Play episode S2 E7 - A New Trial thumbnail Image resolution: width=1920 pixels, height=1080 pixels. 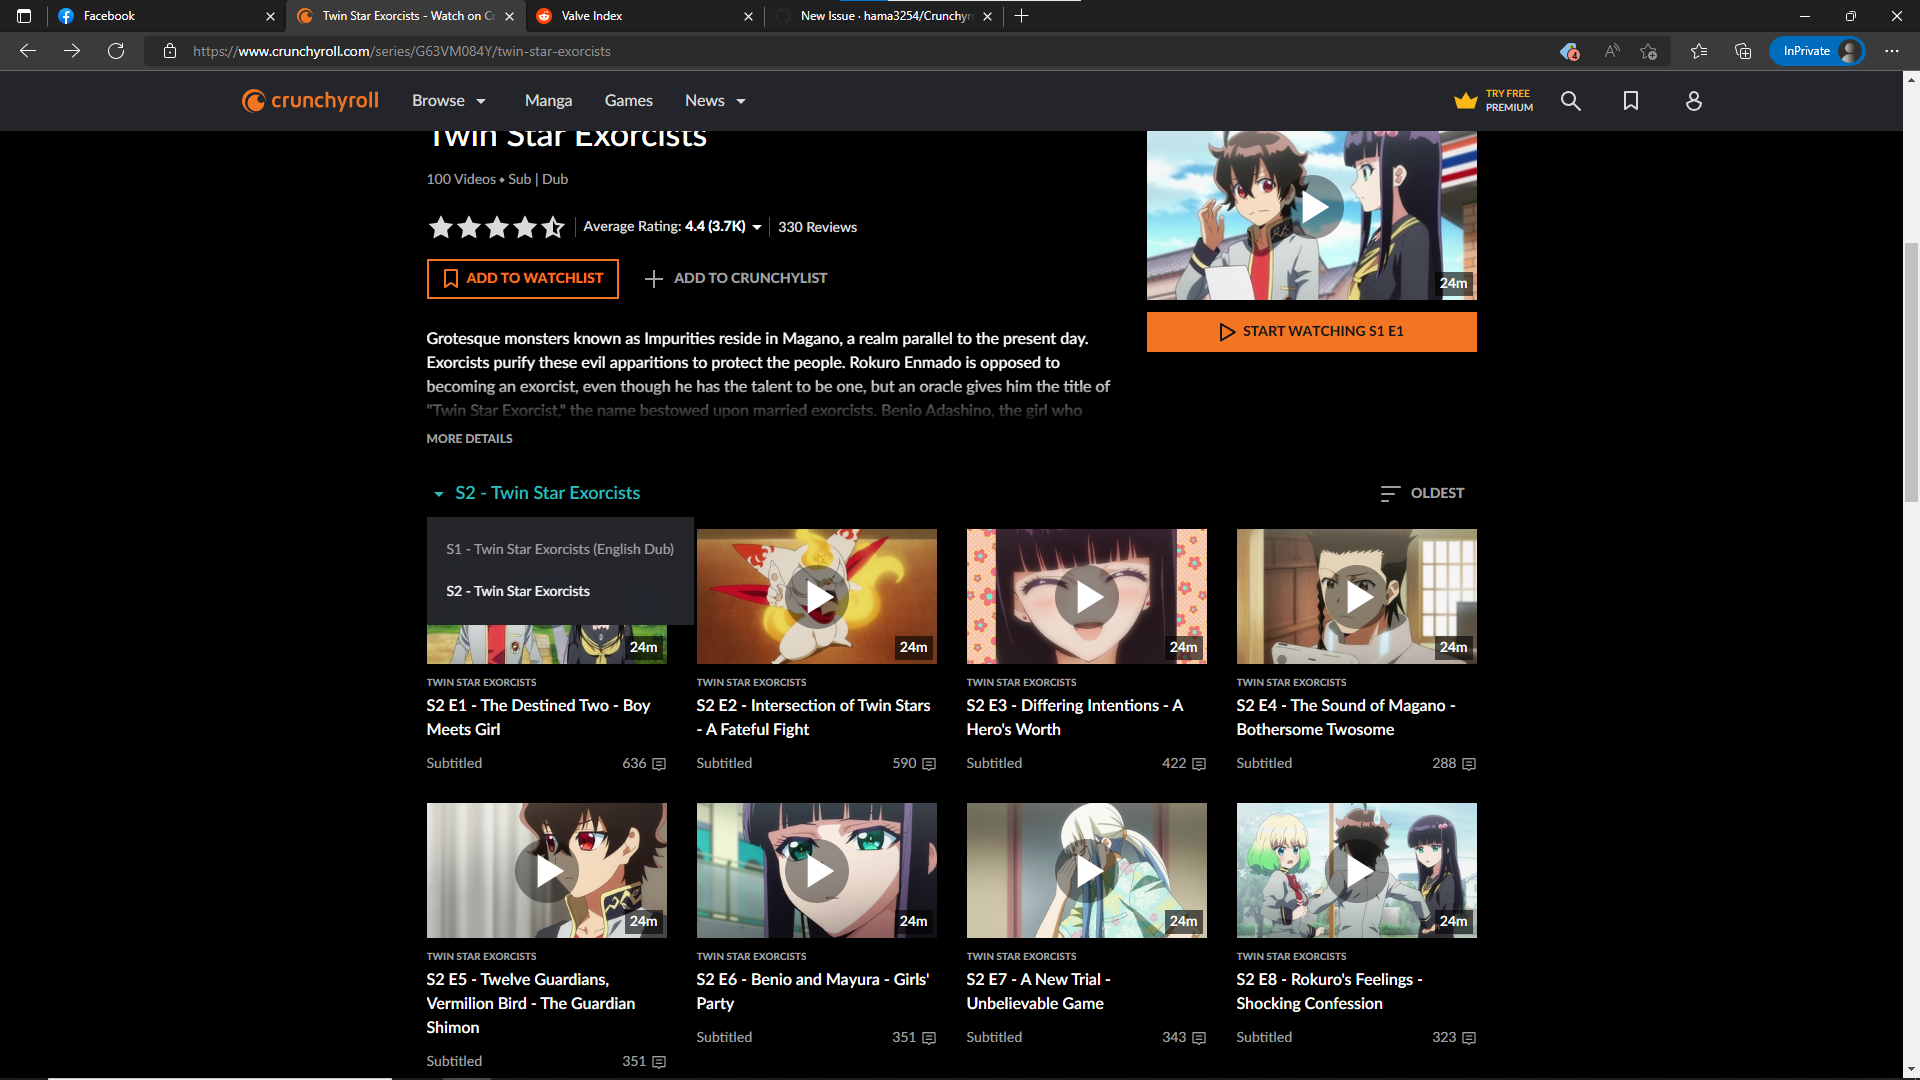point(1086,870)
